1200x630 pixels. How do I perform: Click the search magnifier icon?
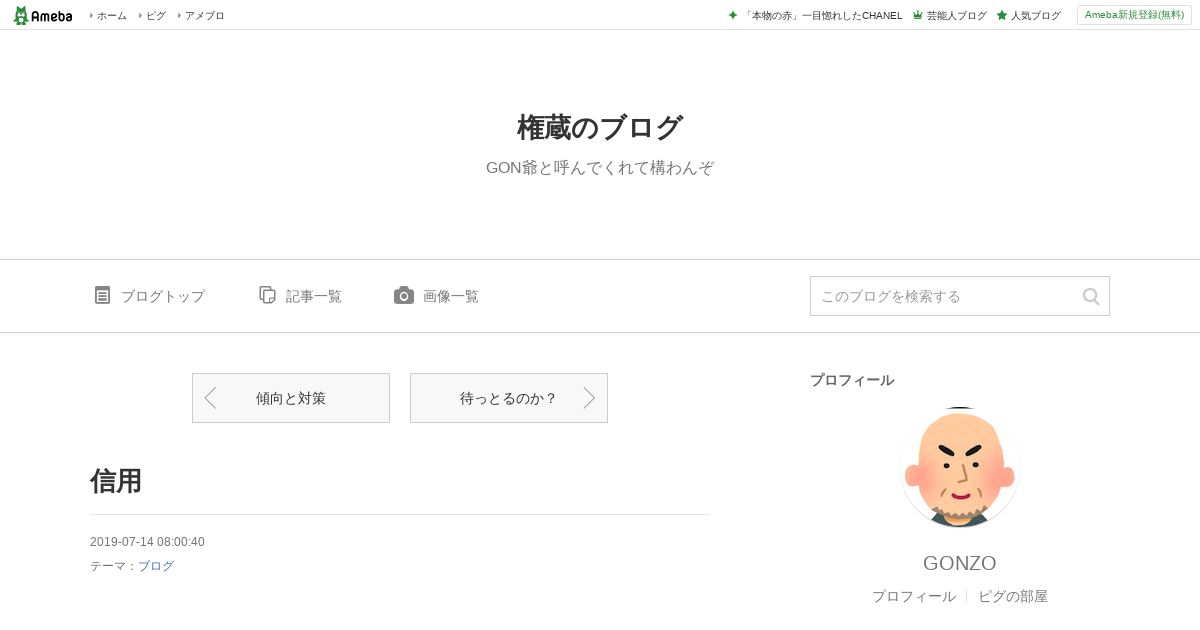1091,296
